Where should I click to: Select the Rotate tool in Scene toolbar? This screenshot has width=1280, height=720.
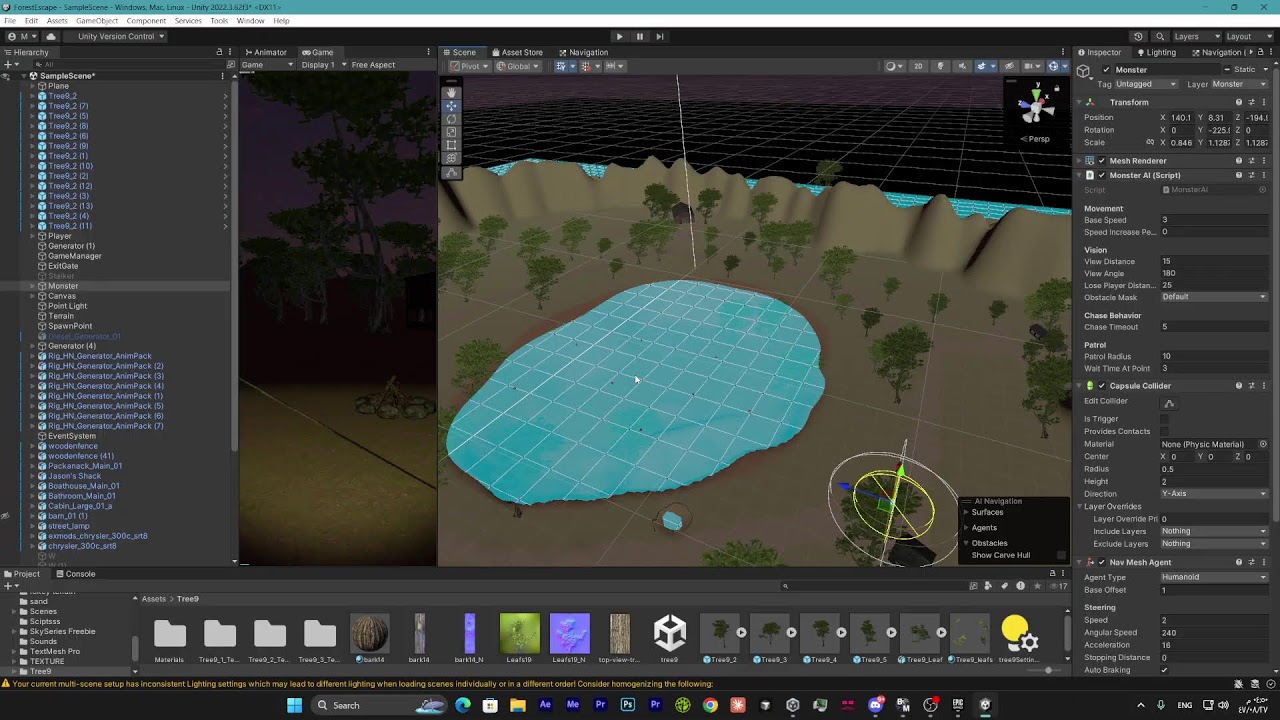point(451,119)
